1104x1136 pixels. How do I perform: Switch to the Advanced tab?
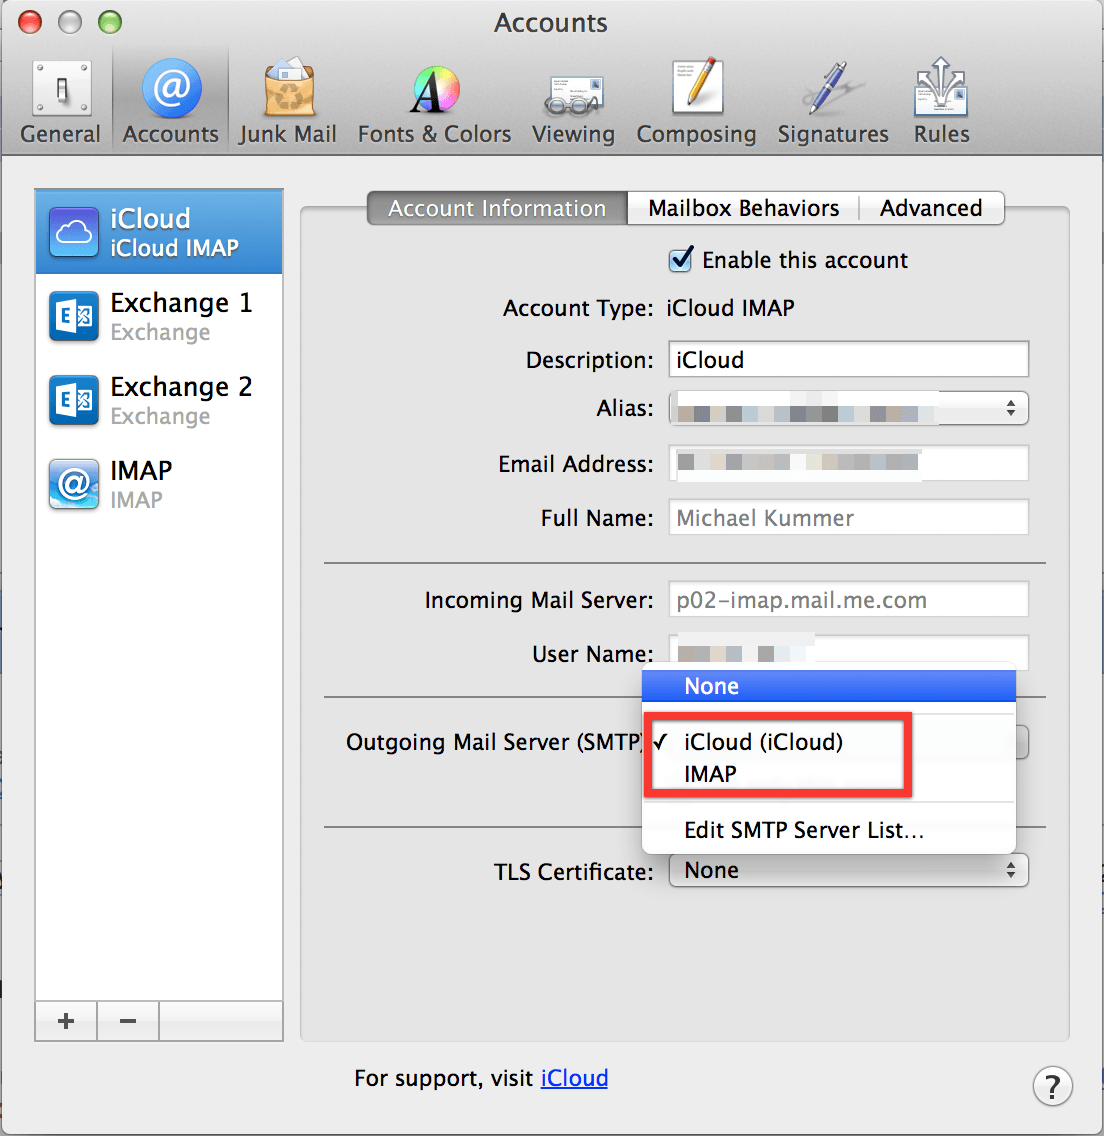point(931,208)
